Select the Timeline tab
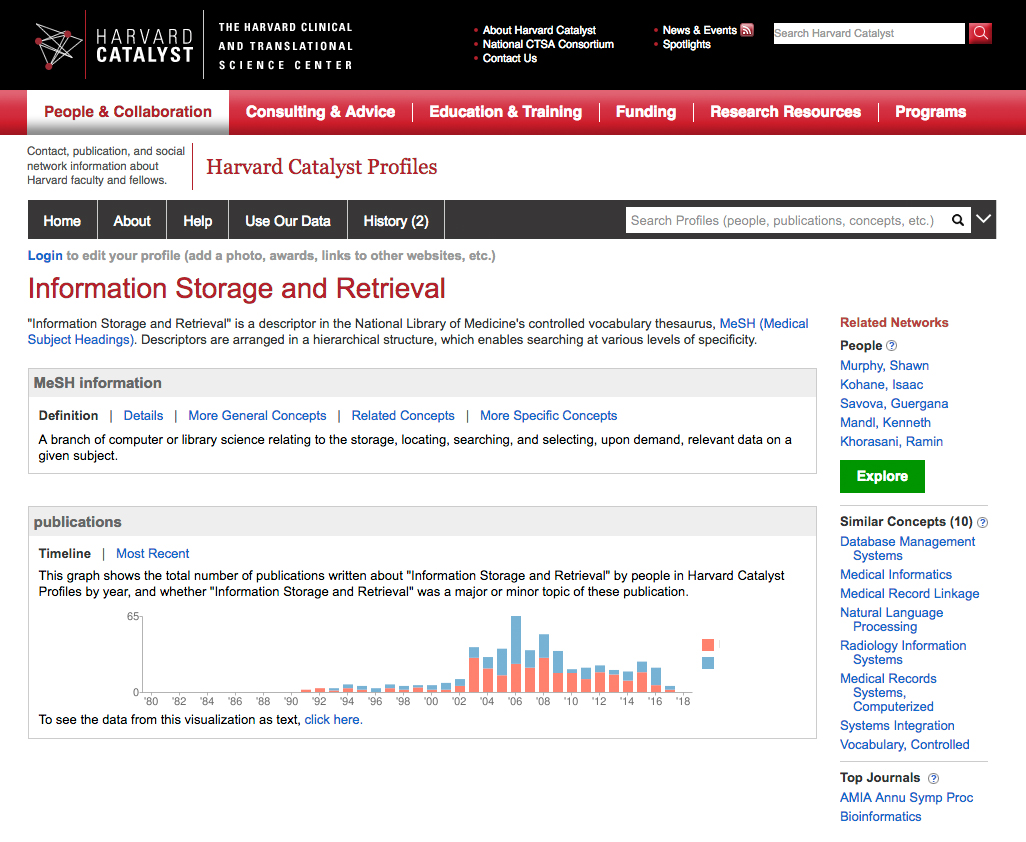This screenshot has height=842, width=1026. [65, 553]
